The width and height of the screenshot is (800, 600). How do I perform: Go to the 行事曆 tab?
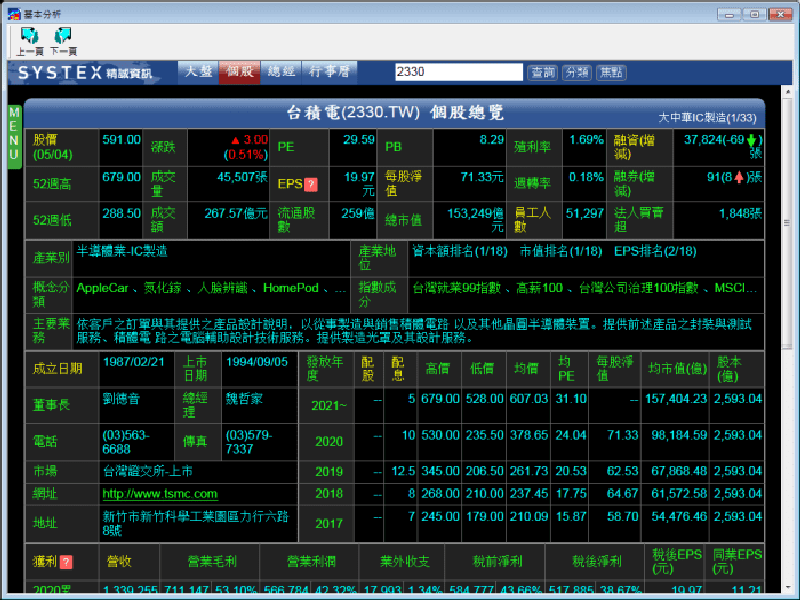point(329,72)
